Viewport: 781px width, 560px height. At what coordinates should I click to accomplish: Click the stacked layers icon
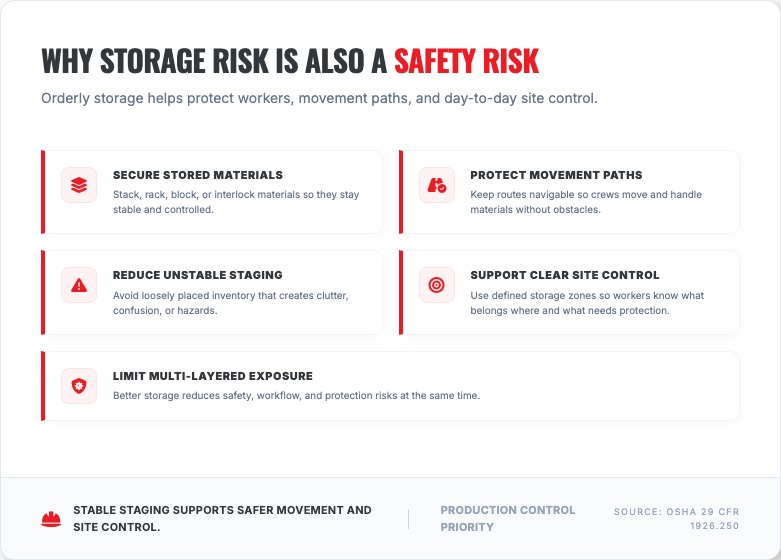click(x=79, y=185)
